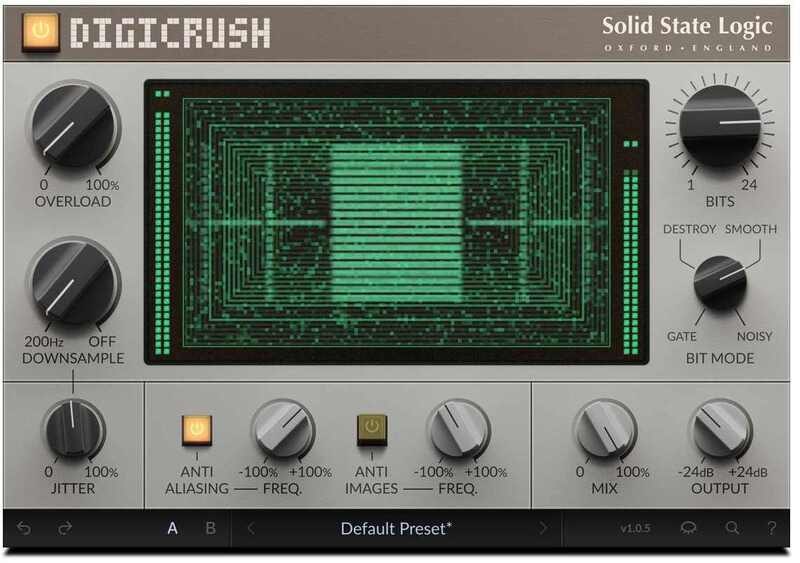
Task: Click the redo arrow icon
Action: point(66,528)
